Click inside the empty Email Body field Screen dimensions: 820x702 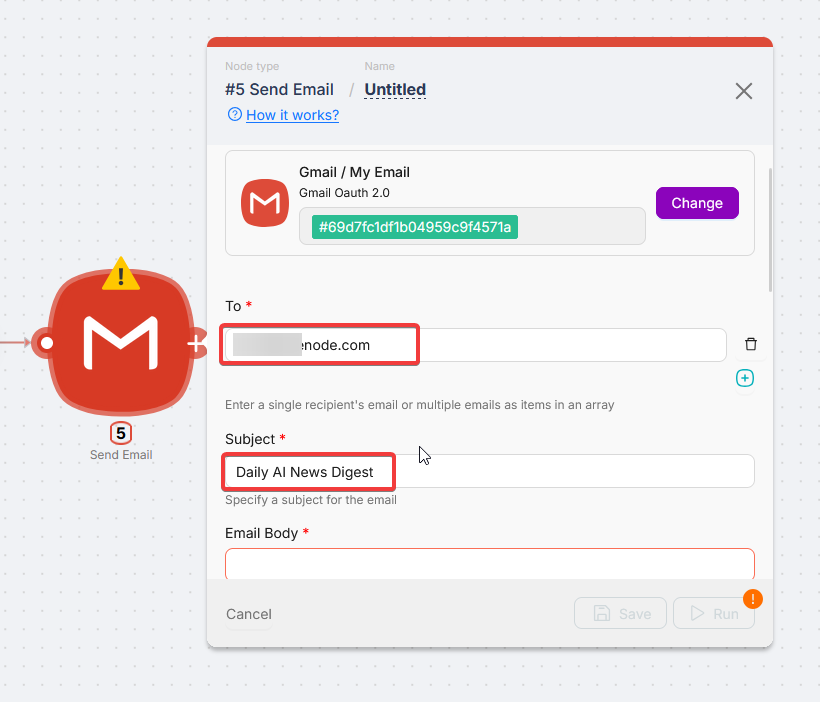pos(489,564)
